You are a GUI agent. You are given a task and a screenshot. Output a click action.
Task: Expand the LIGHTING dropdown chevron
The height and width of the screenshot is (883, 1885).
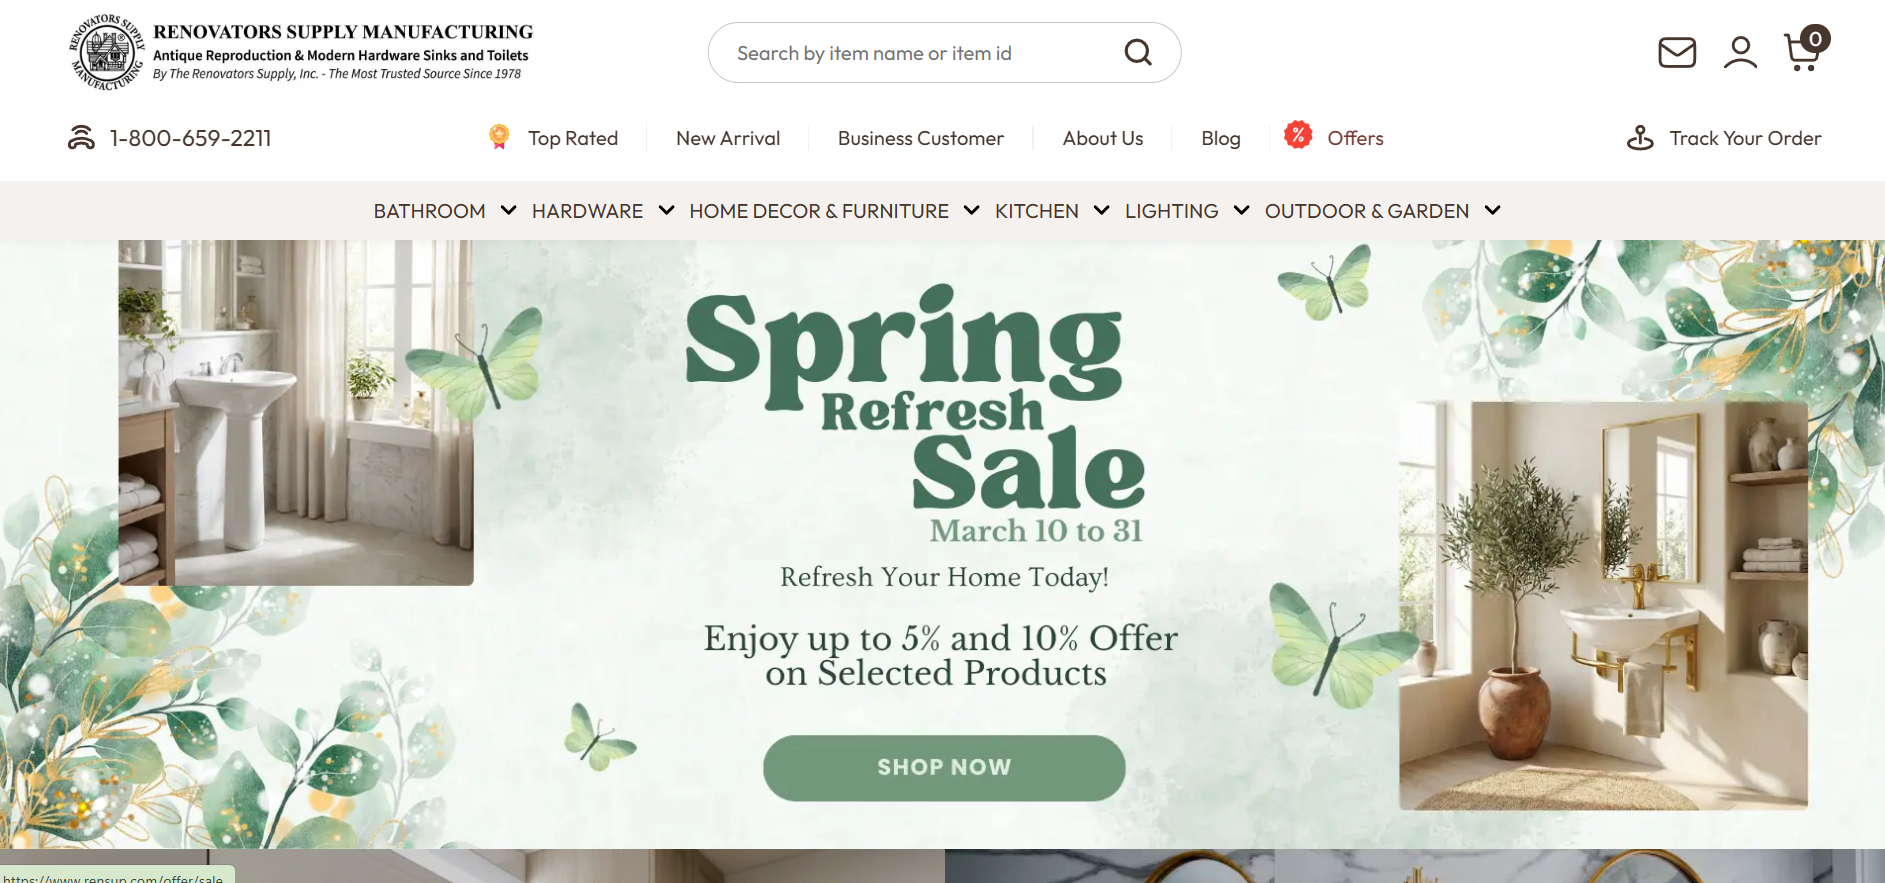(1241, 210)
